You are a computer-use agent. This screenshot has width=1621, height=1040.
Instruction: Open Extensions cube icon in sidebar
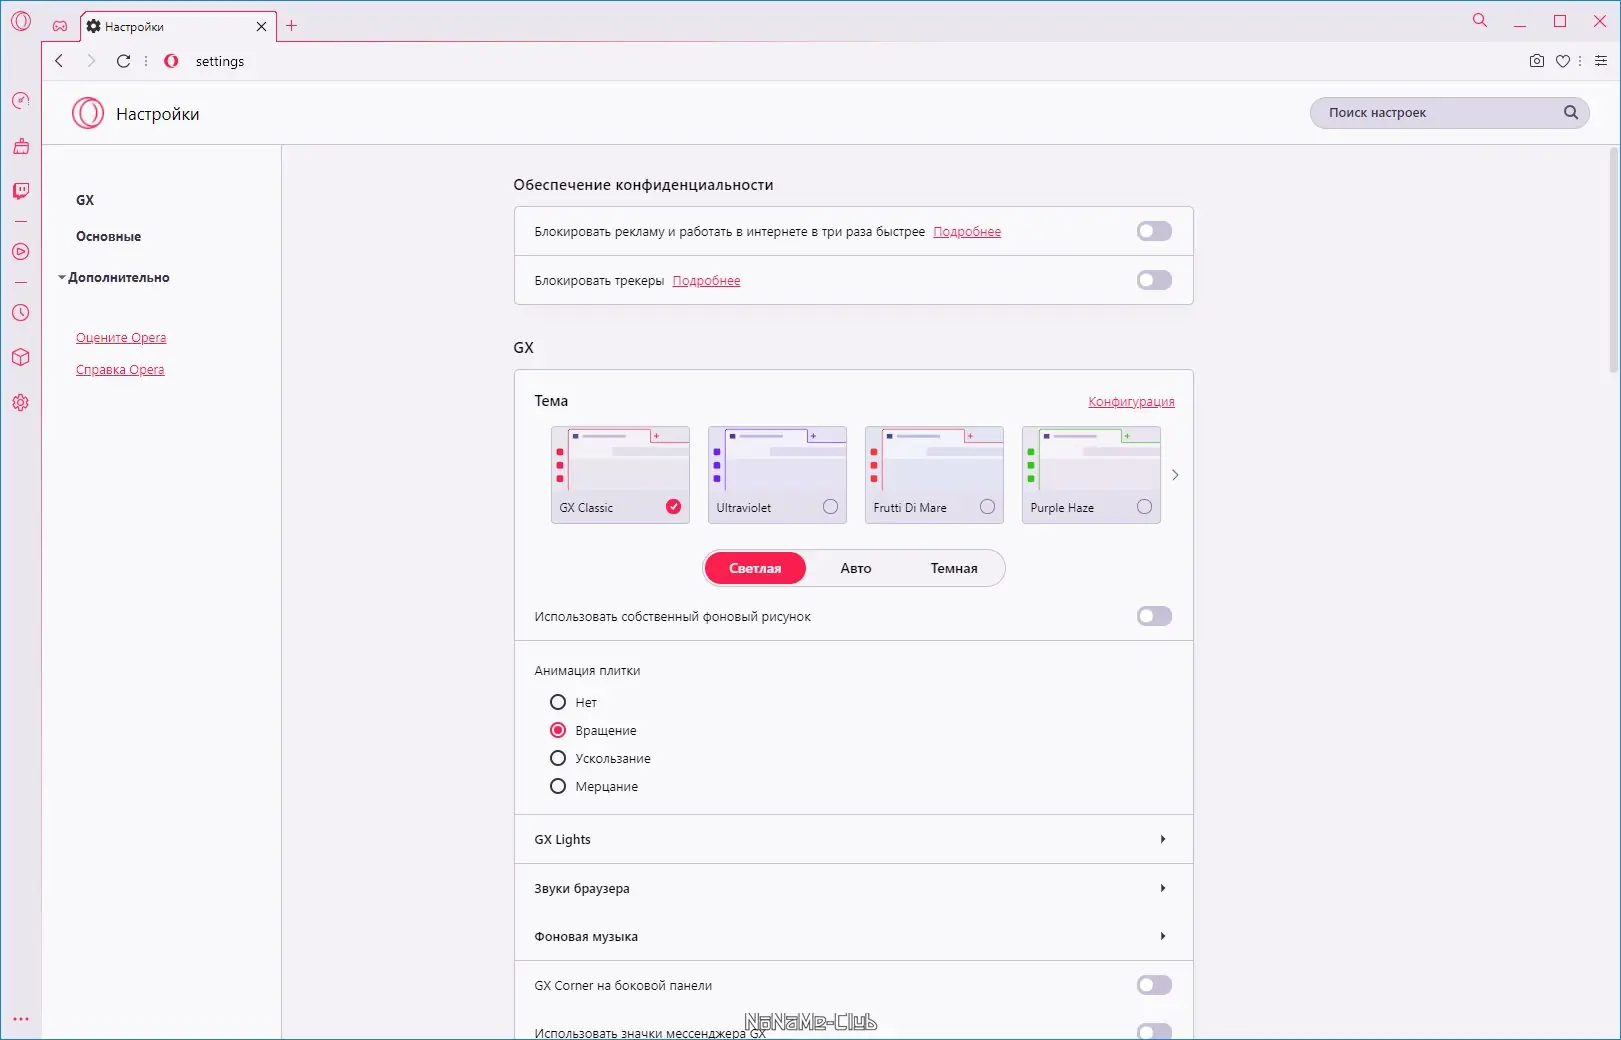tap(21, 357)
